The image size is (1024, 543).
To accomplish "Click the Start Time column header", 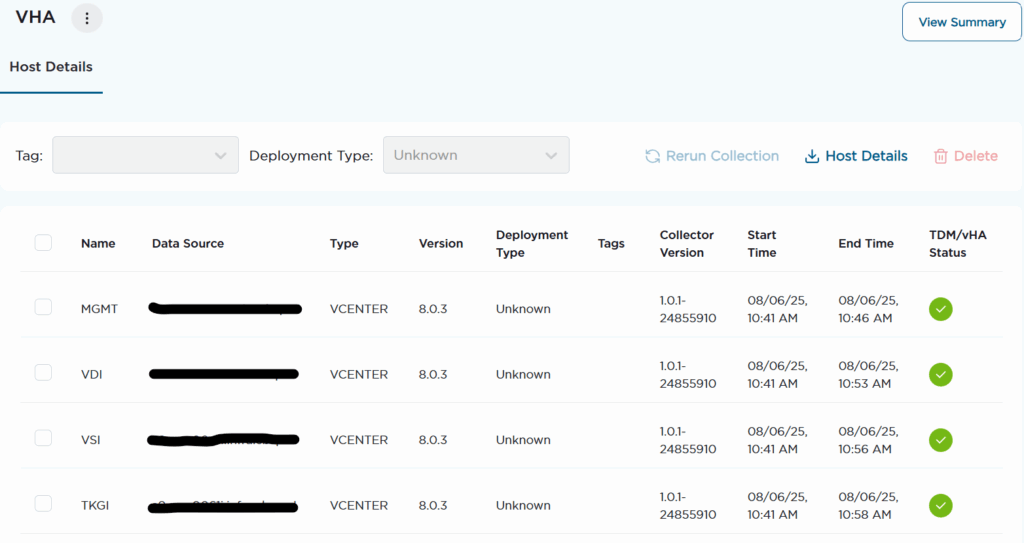I will (761, 244).
